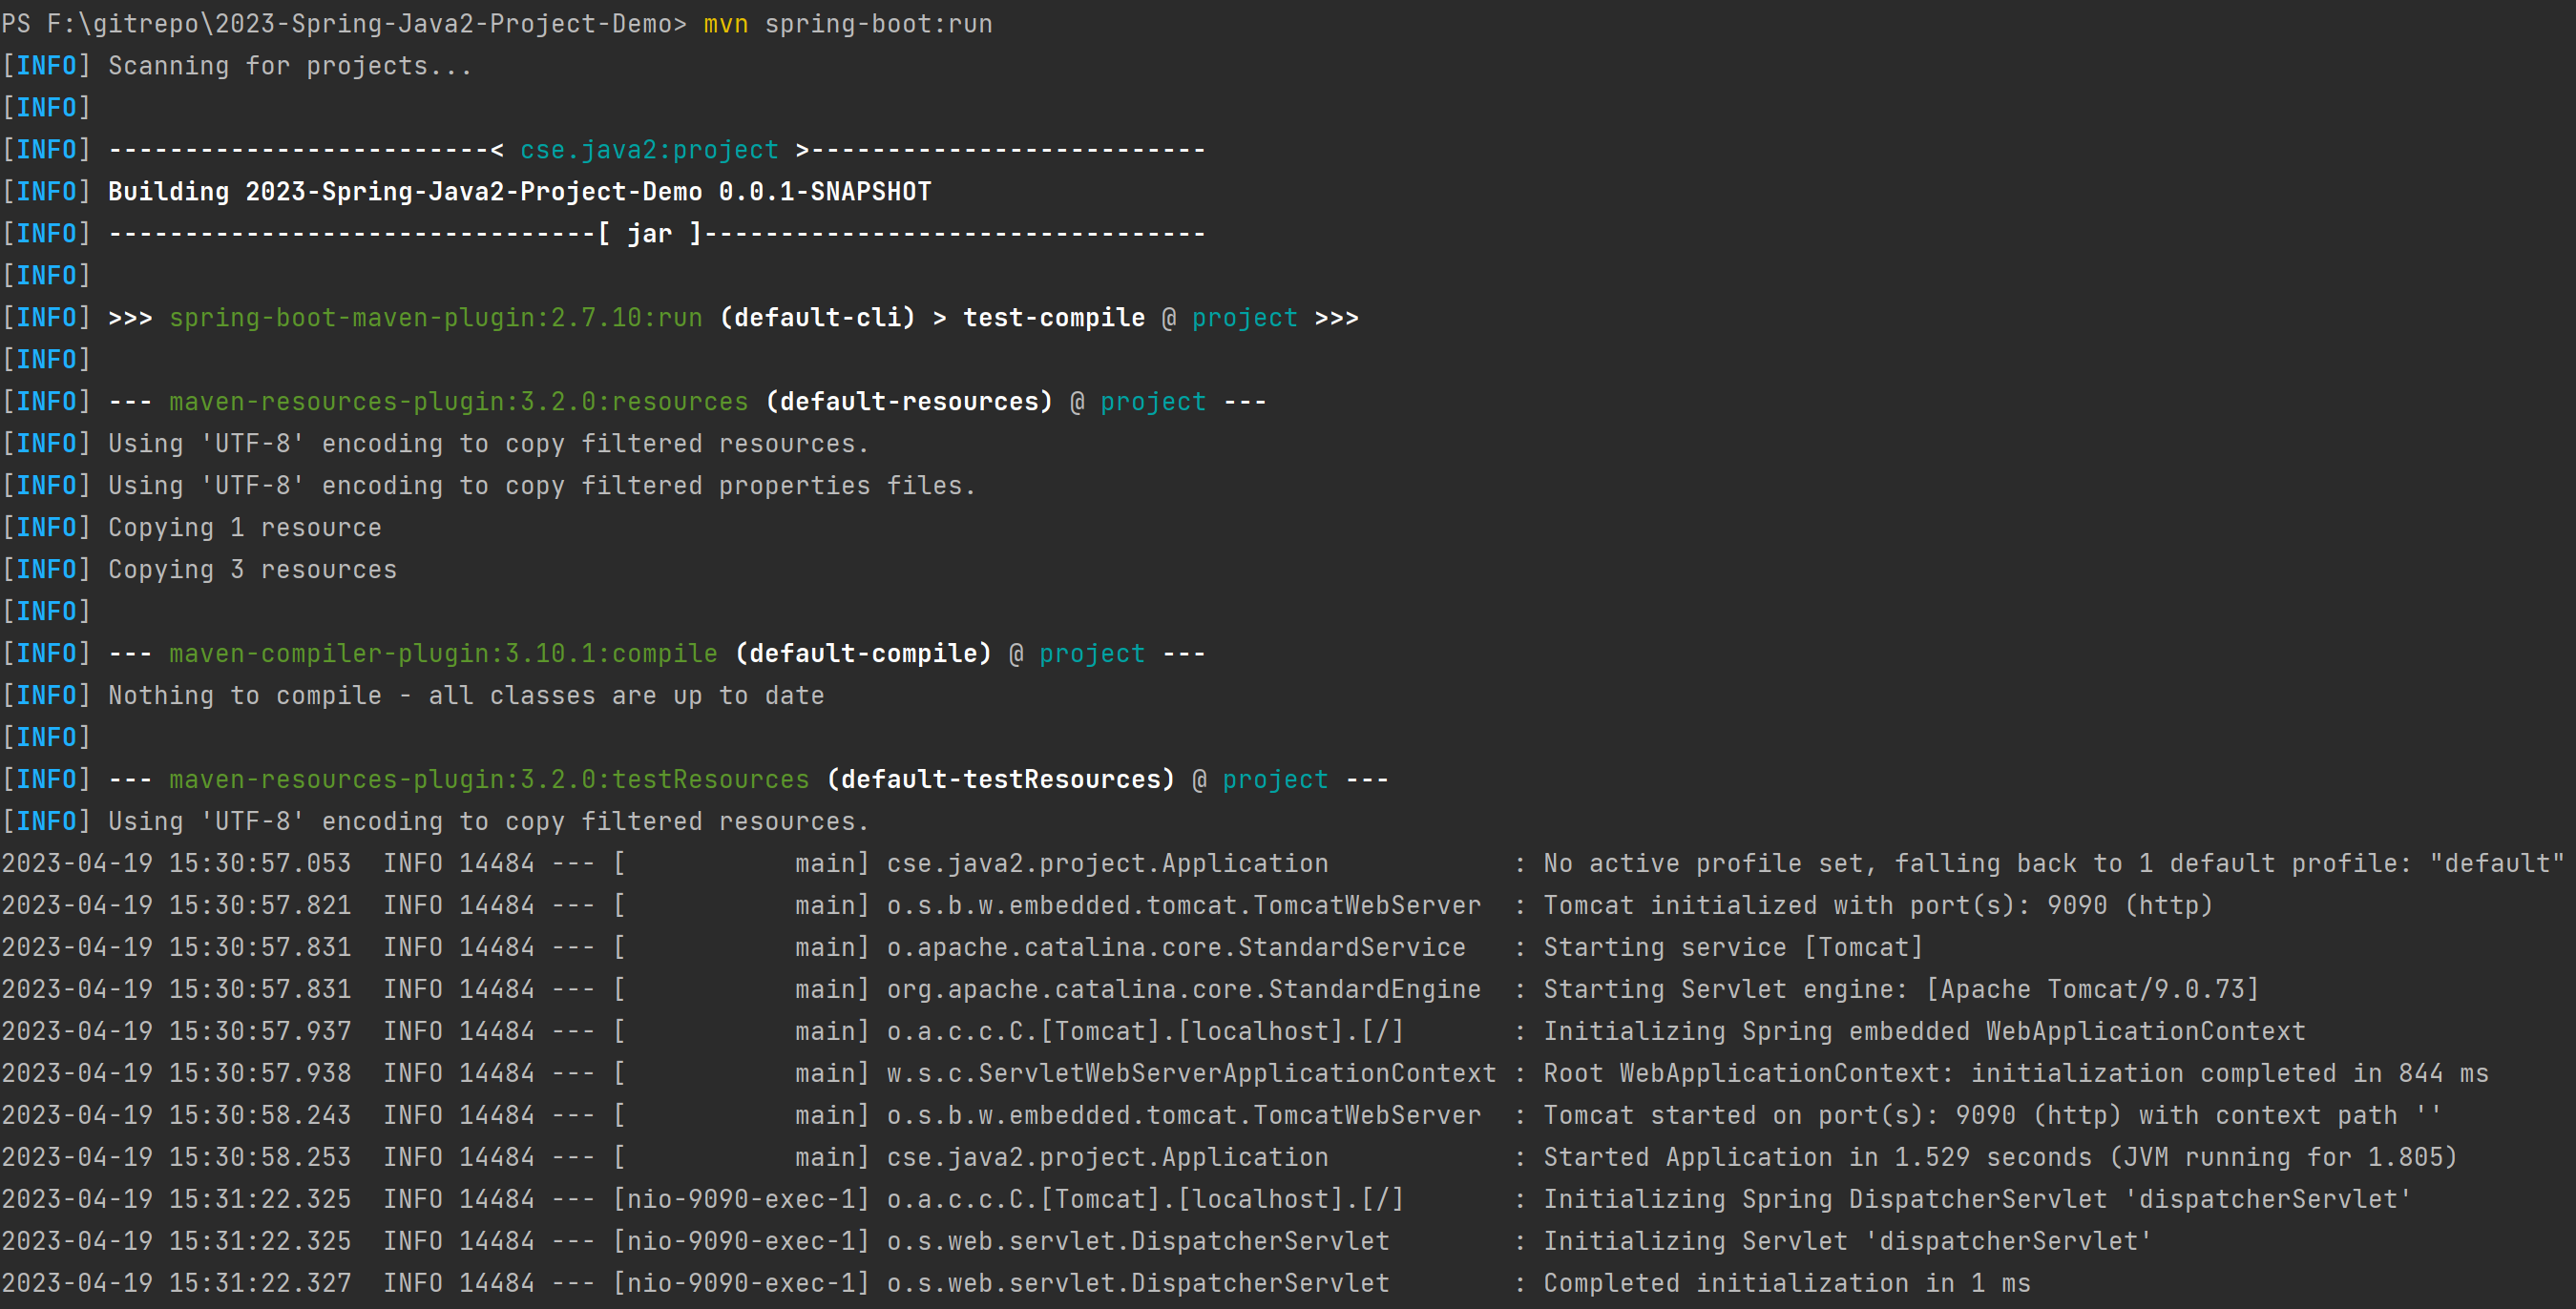Click the 'Starting service [Tomcat]' message
Image resolution: width=2576 pixels, height=1309 pixels.
(x=1732, y=948)
